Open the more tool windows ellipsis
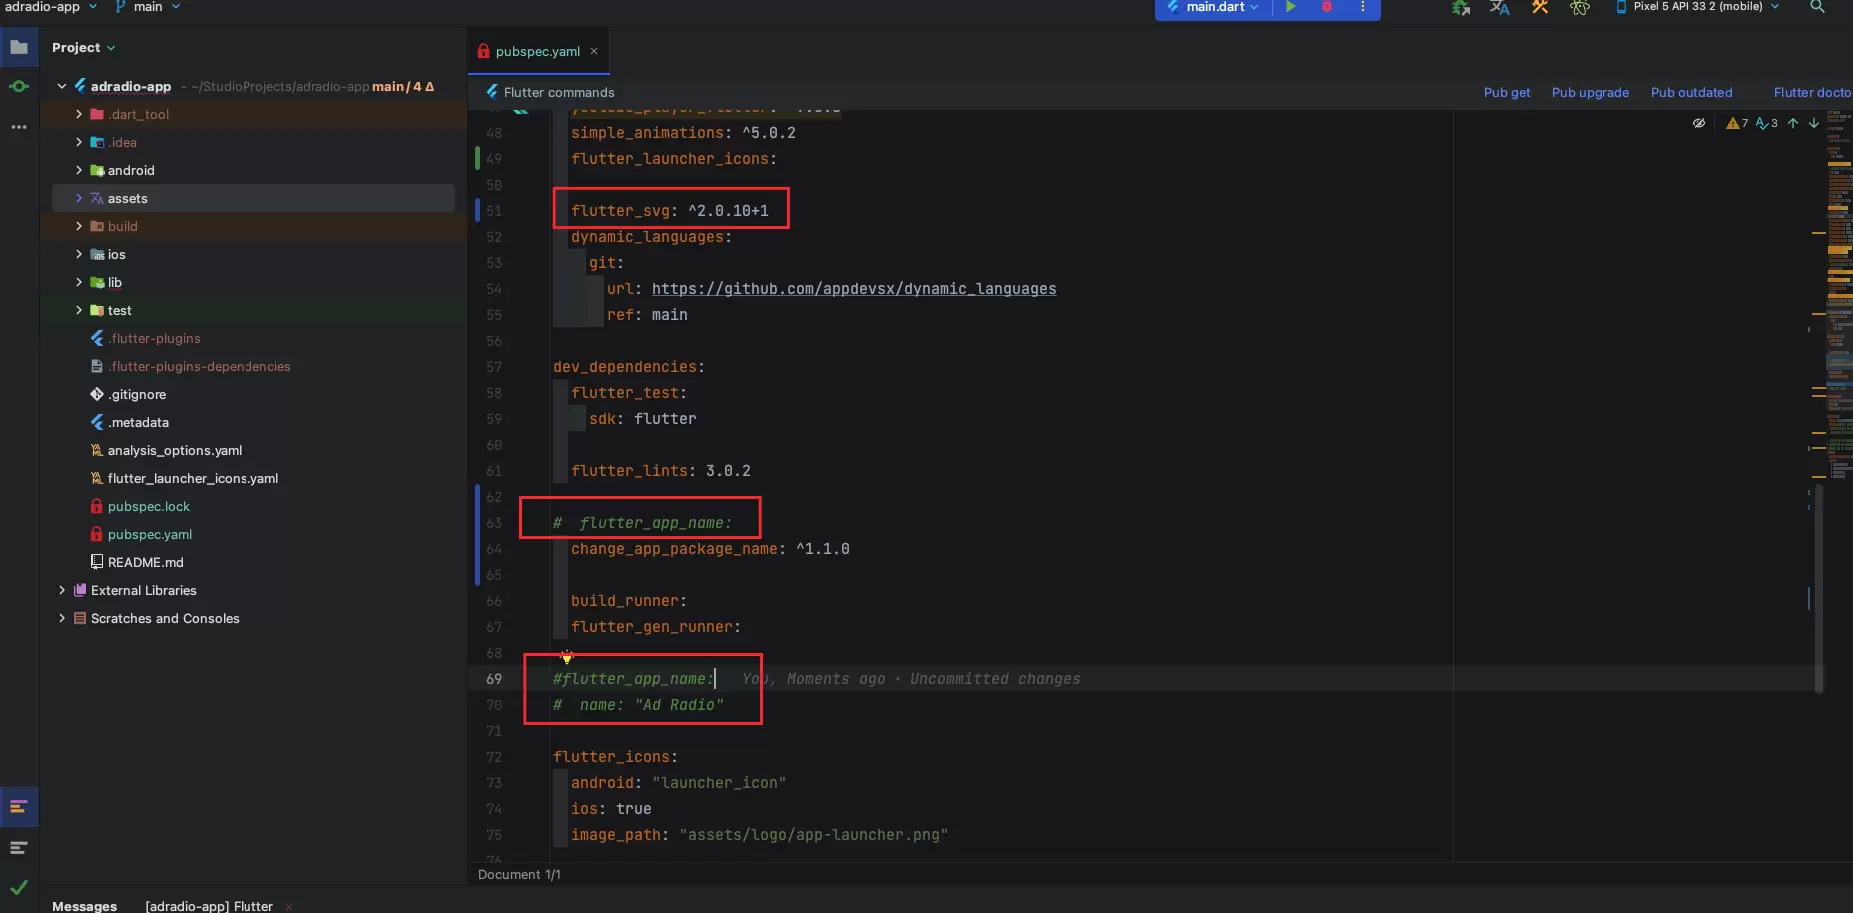Image resolution: width=1853 pixels, height=913 pixels. 19,127
